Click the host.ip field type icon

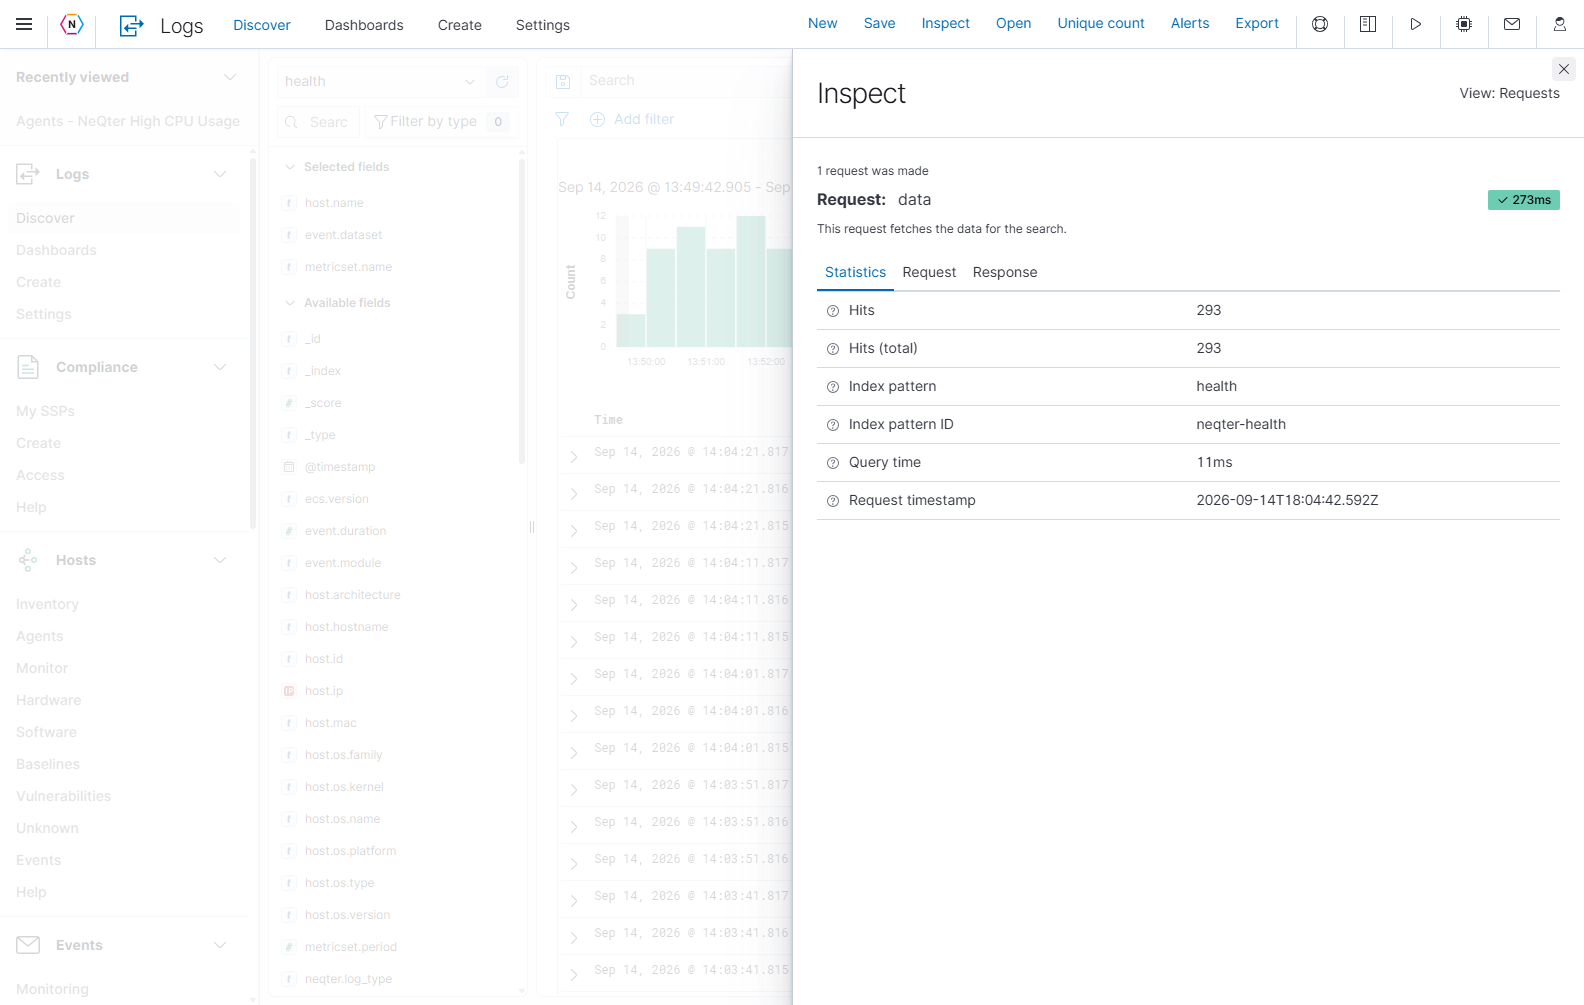pos(289,691)
